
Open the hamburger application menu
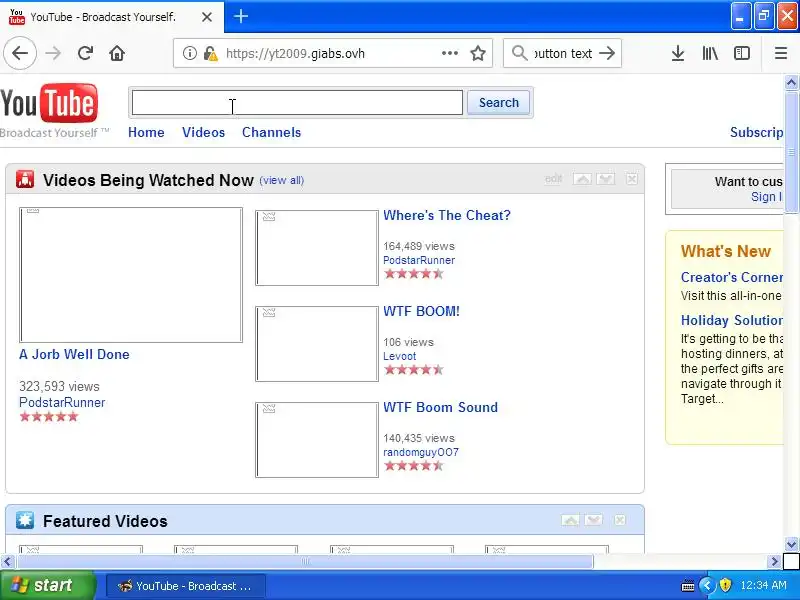781,53
